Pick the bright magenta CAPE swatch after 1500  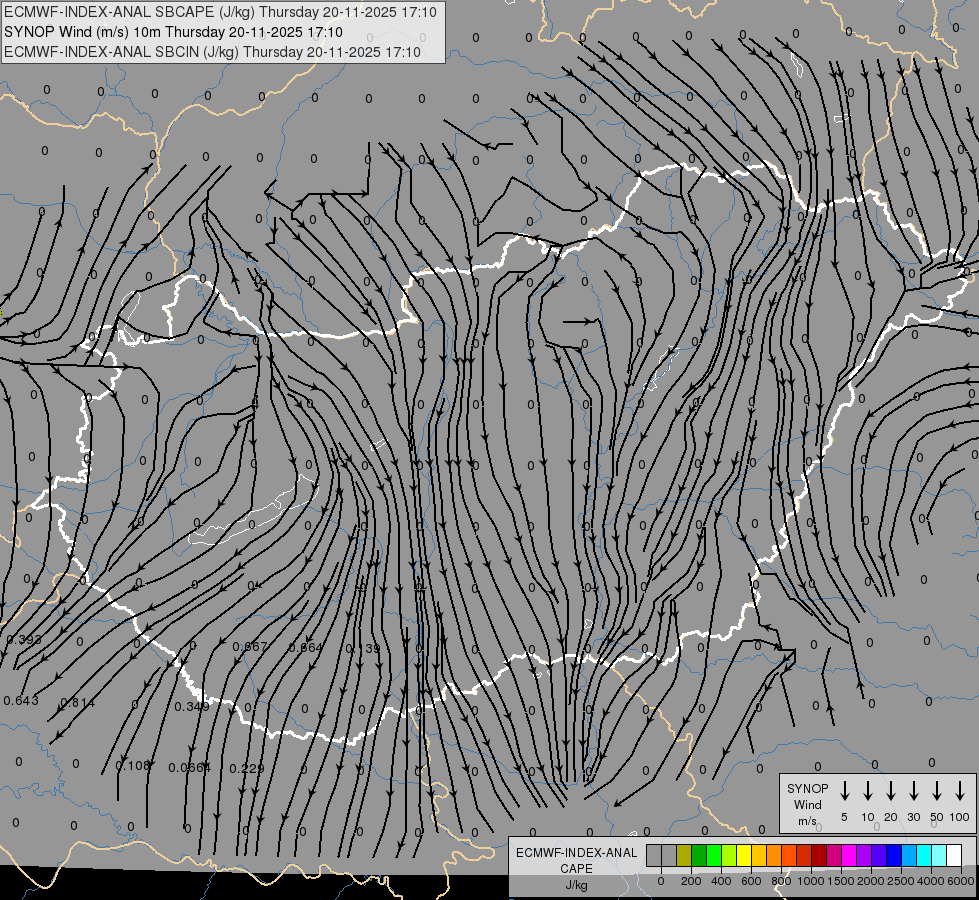(849, 855)
